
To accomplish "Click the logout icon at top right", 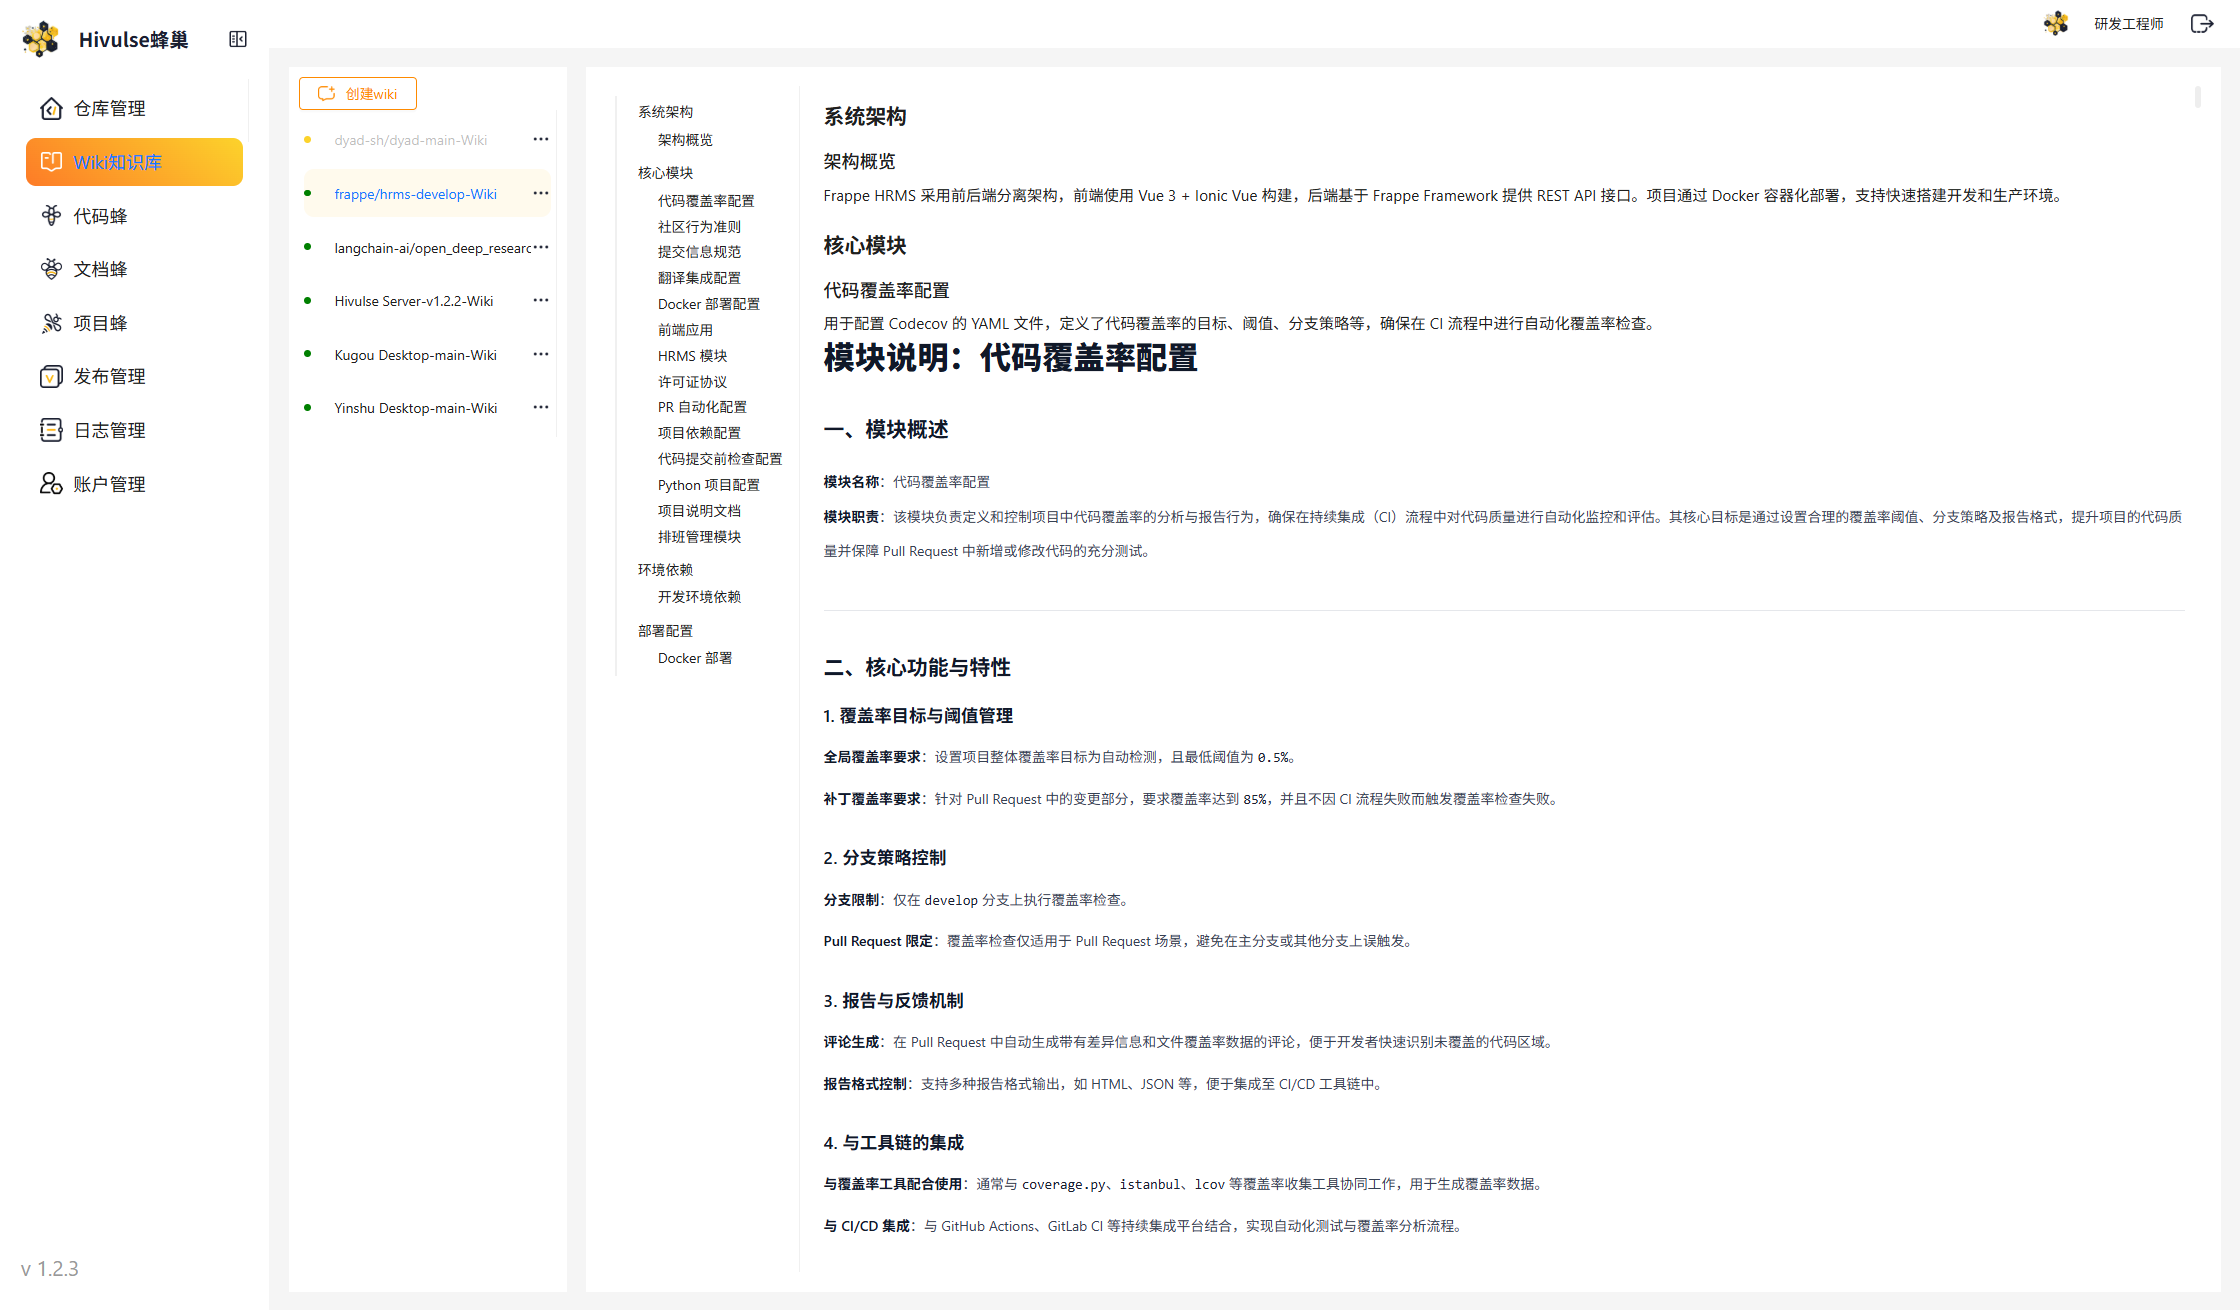I will (x=2202, y=23).
